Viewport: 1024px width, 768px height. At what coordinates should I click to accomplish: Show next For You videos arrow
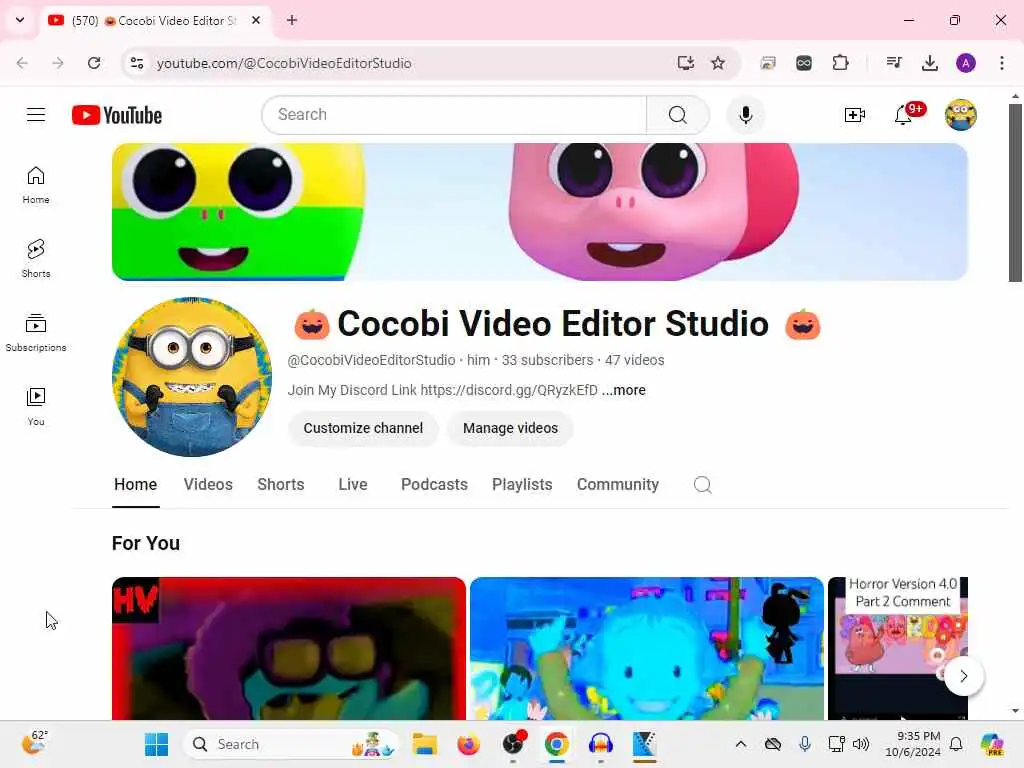tap(963, 676)
